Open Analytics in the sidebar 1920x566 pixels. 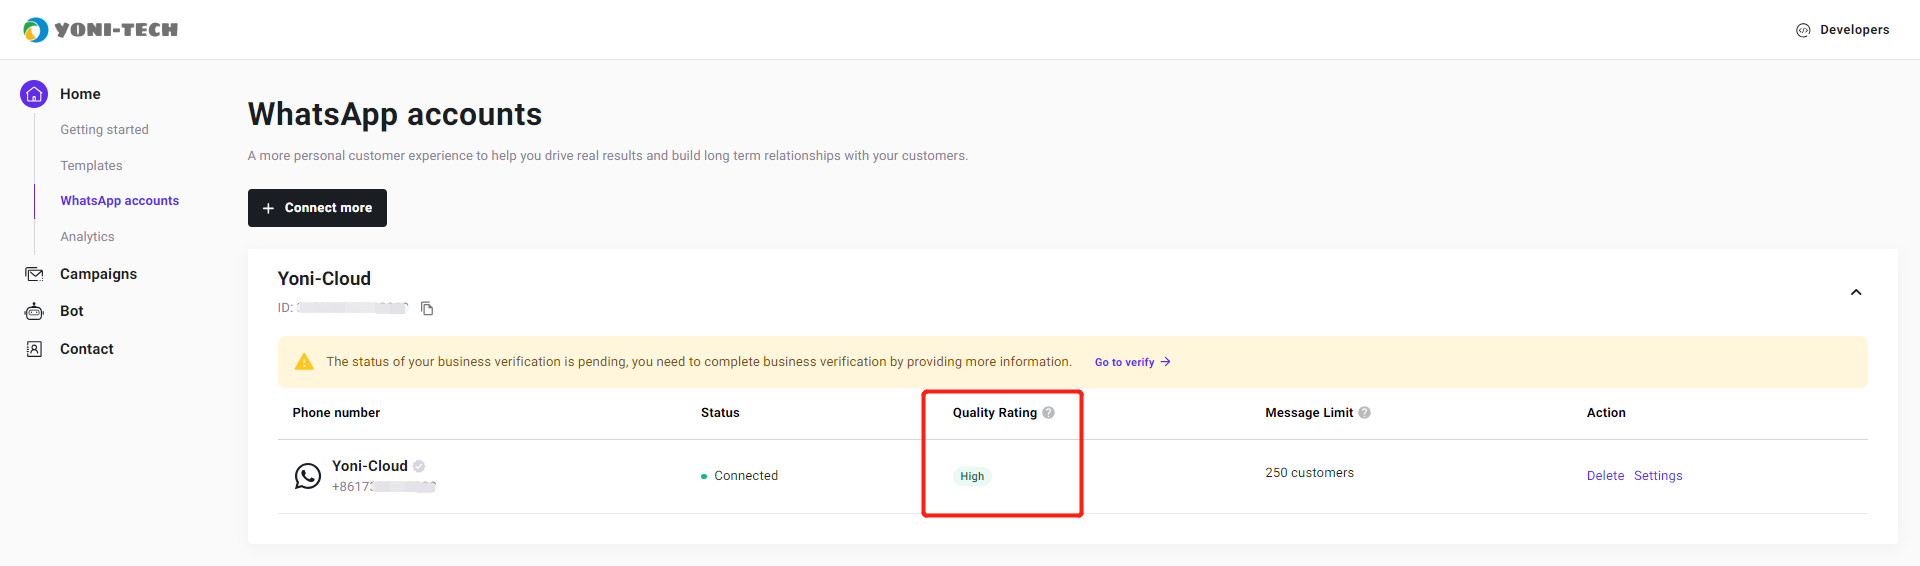87,237
